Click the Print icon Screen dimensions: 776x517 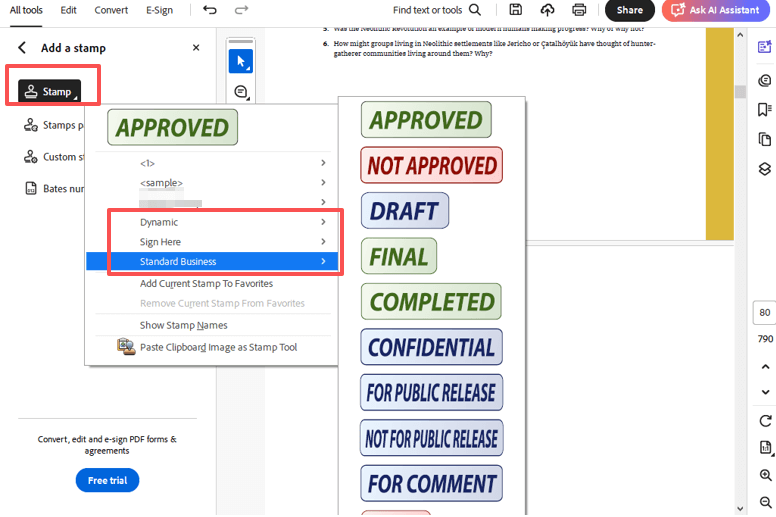tap(579, 9)
